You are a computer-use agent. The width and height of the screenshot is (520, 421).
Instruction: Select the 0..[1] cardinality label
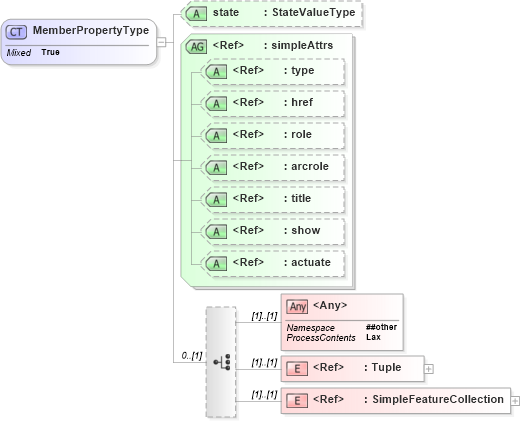192,356
